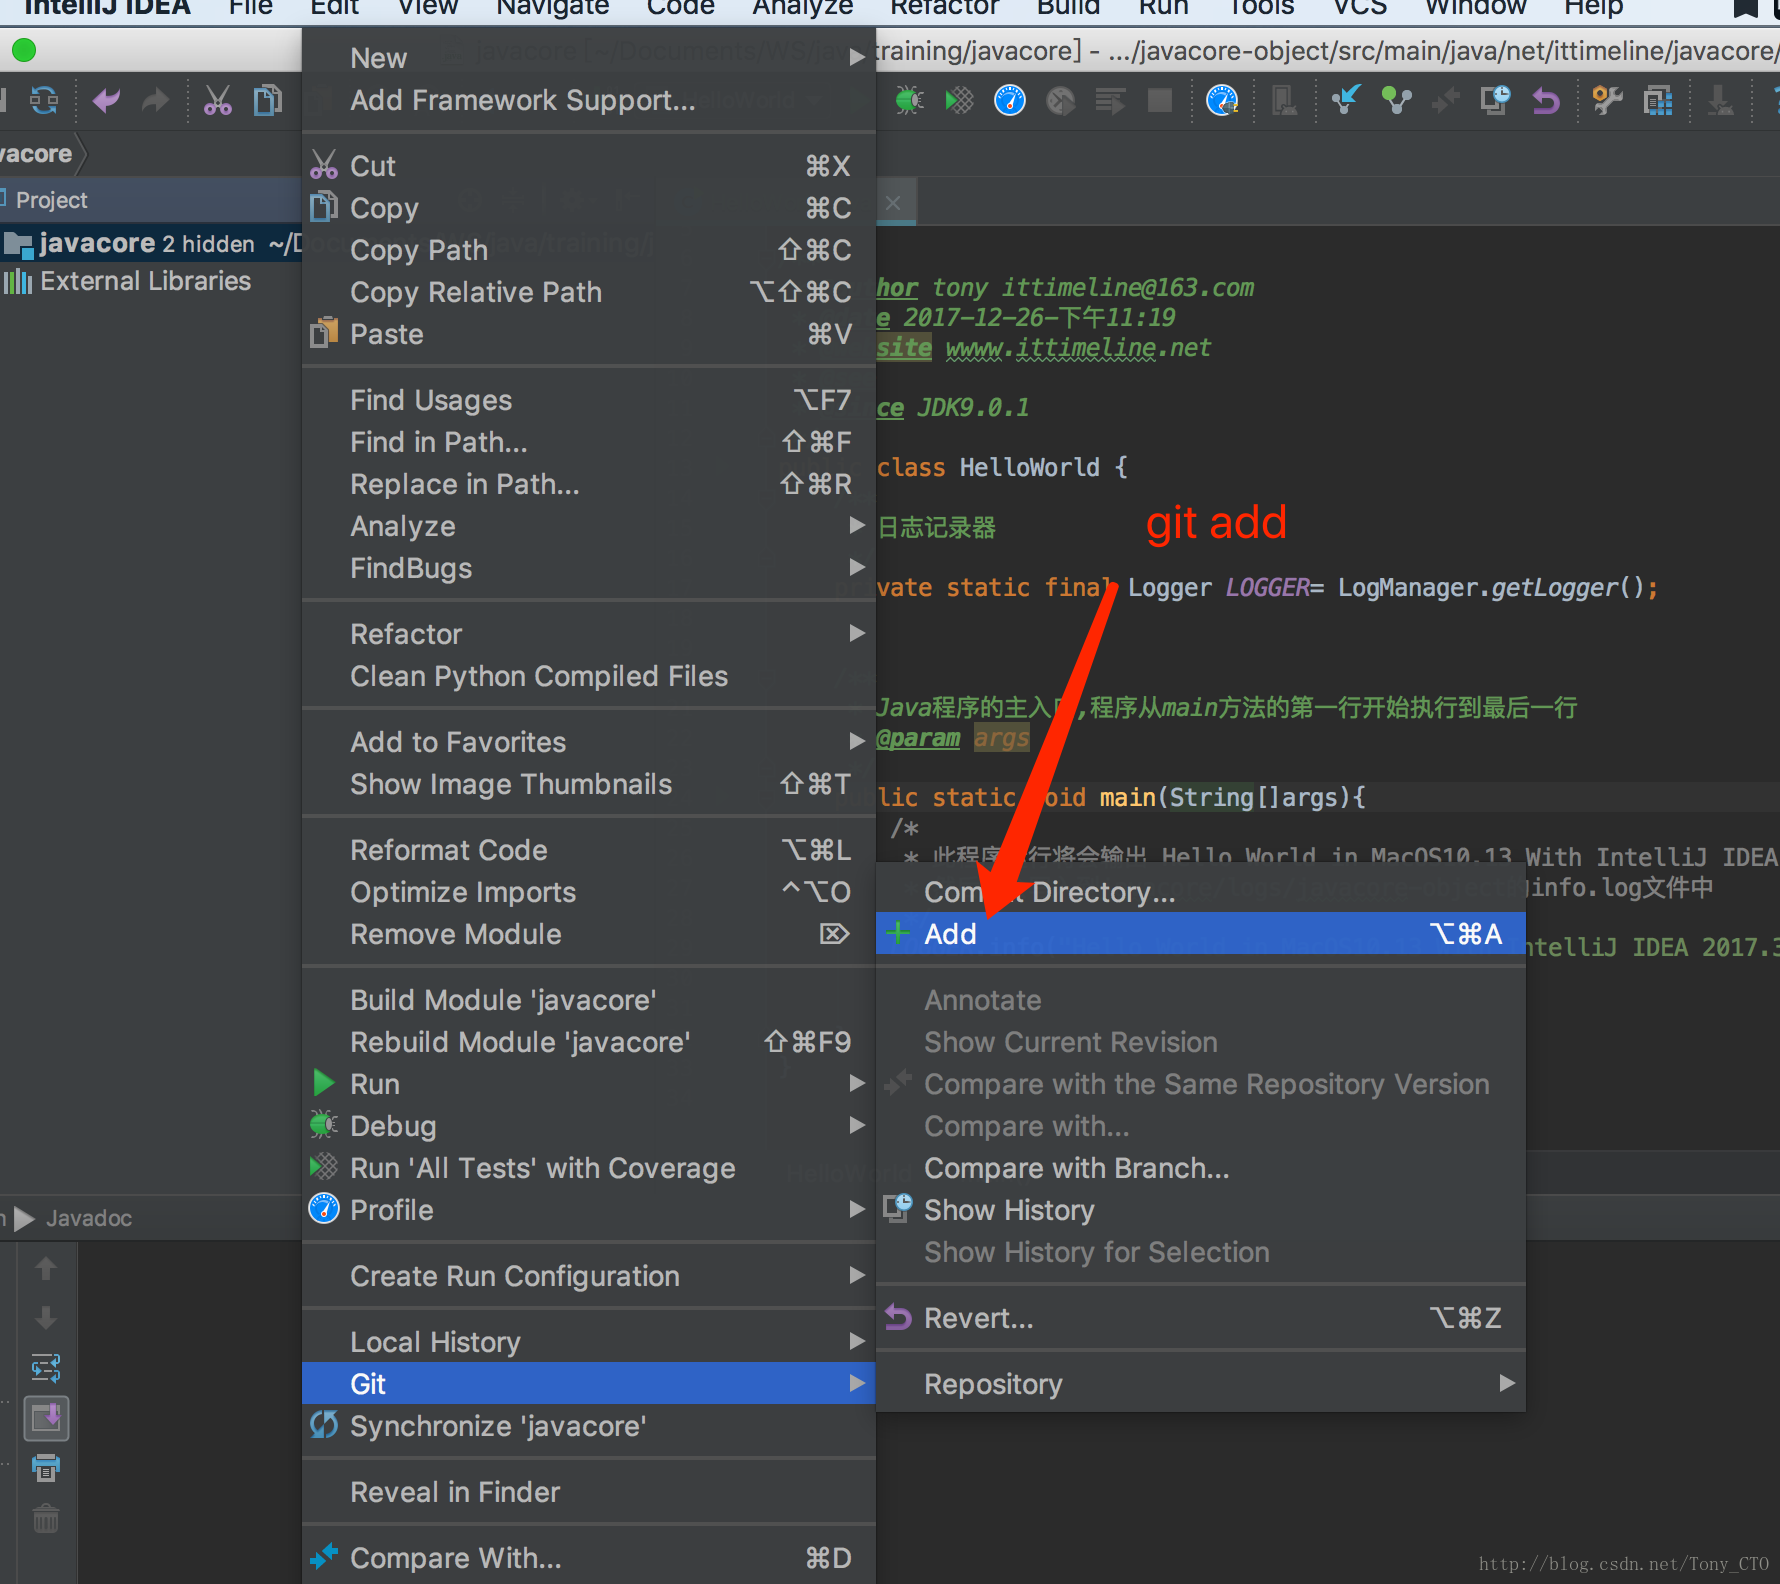Expand the Create Run Configuration submenu

588,1276
